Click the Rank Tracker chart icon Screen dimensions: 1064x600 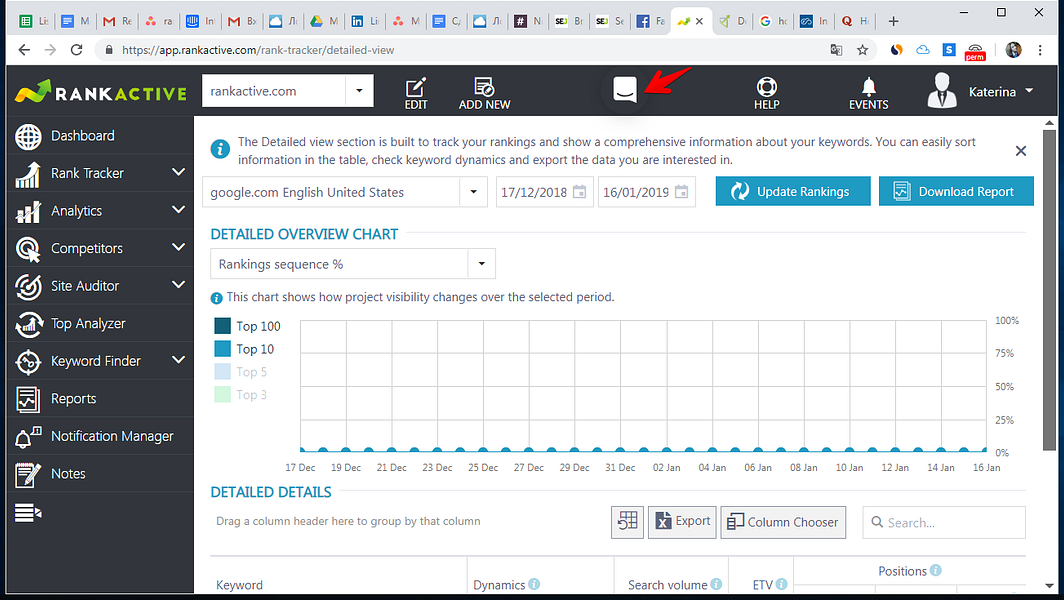pos(28,174)
